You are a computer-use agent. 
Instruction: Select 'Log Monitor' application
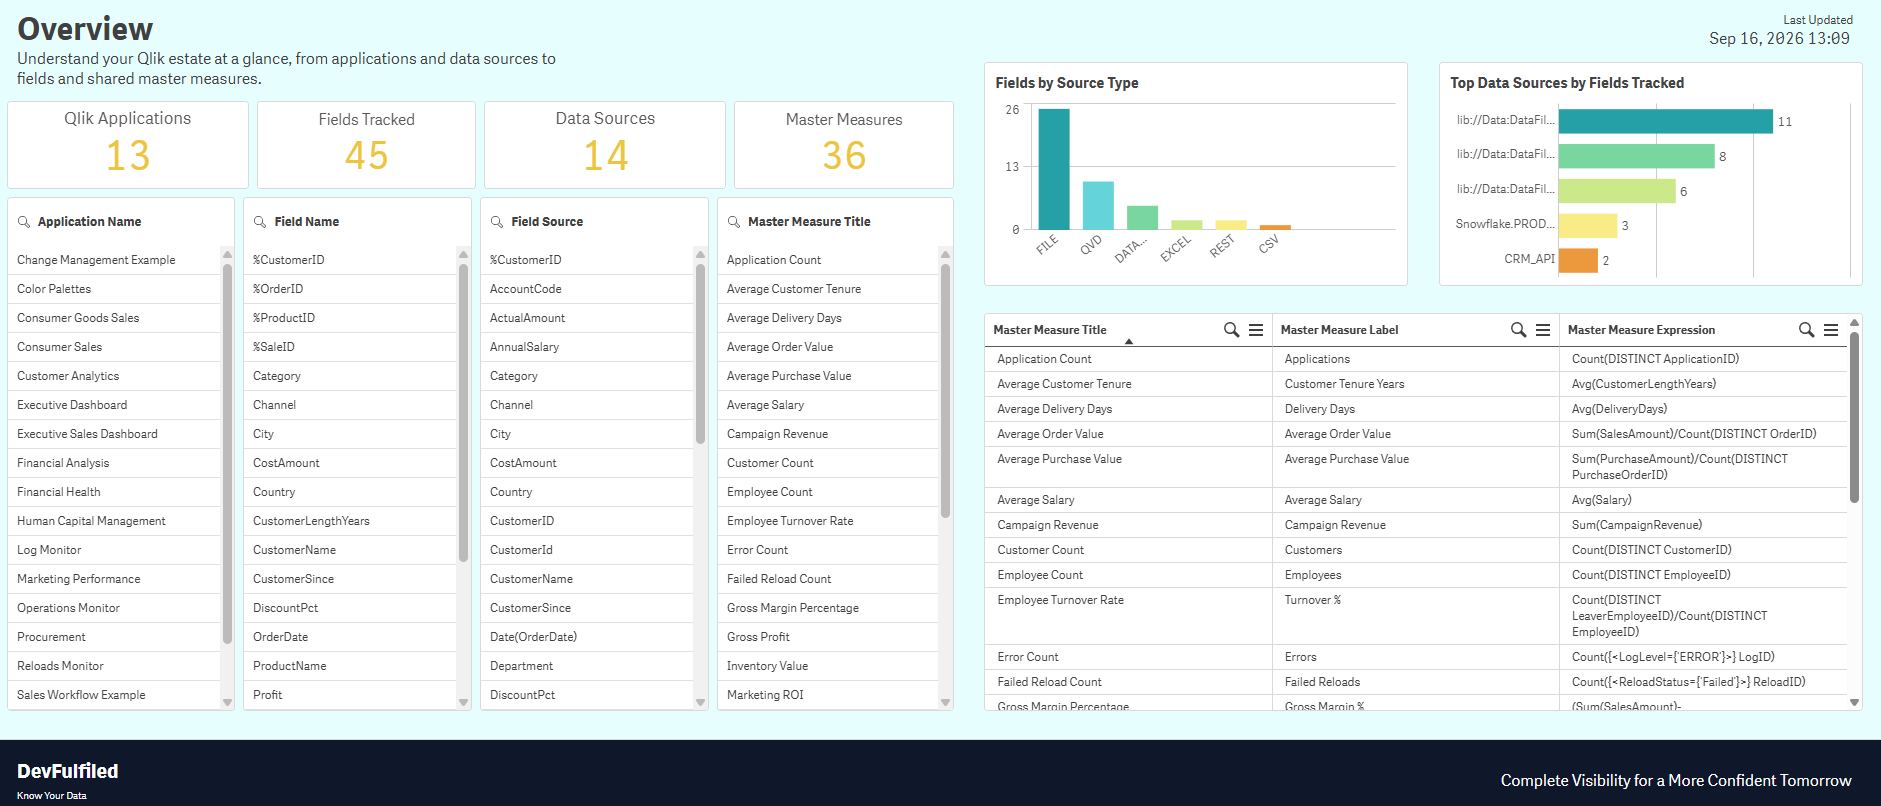pyautogui.click(x=114, y=550)
